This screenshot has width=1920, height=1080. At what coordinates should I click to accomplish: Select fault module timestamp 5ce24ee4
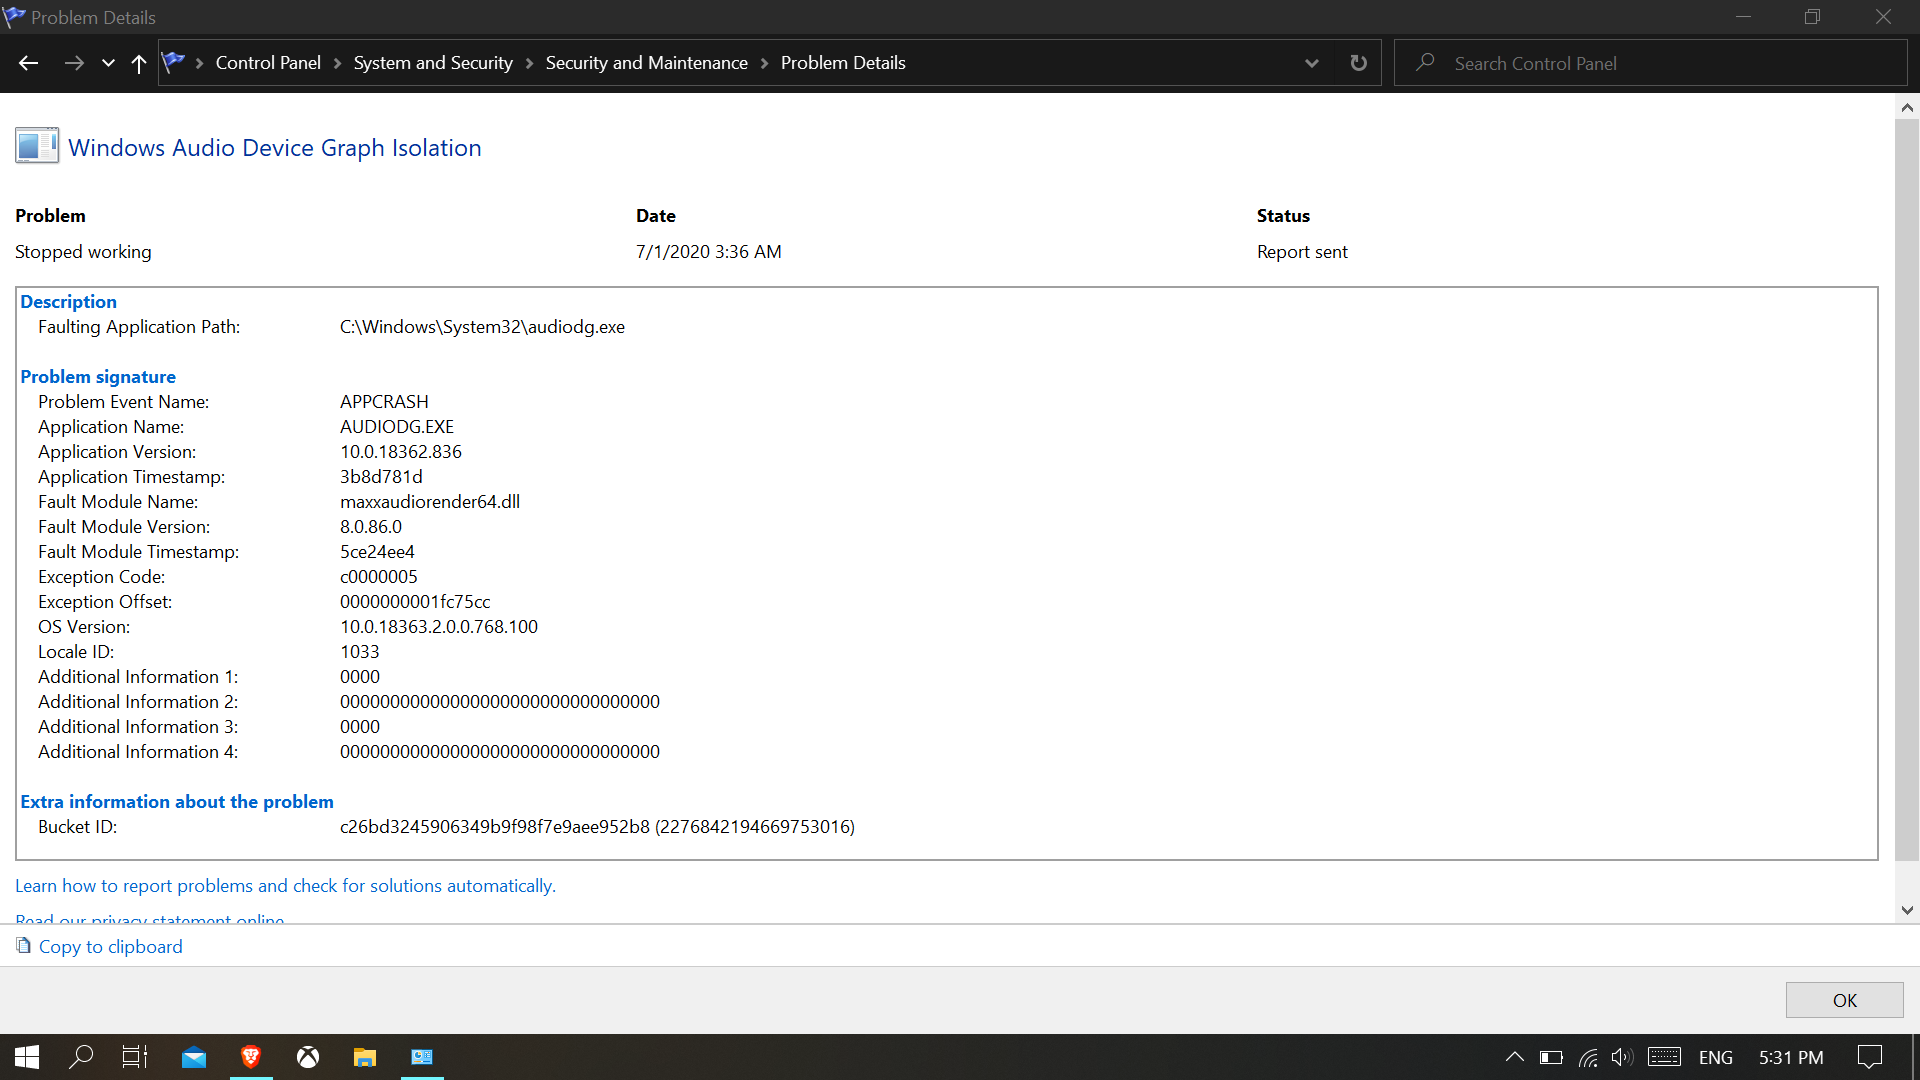coord(377,552)
